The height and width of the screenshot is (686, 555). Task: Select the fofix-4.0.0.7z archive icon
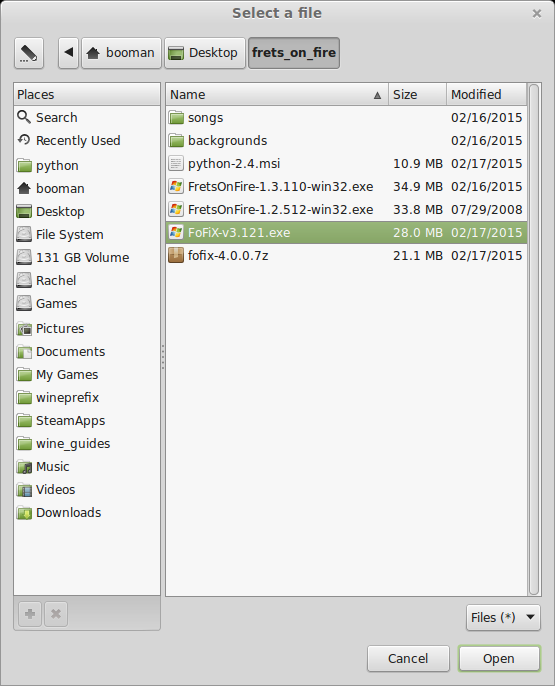click(176, 255)
